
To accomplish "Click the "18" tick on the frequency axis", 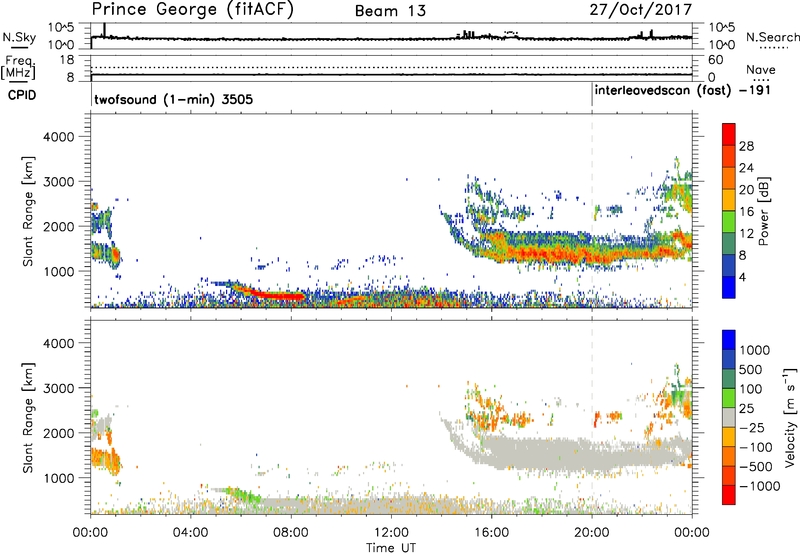I will 67,60.
